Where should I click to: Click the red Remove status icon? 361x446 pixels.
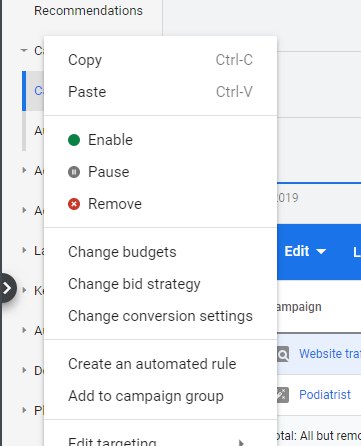point(74,204)
